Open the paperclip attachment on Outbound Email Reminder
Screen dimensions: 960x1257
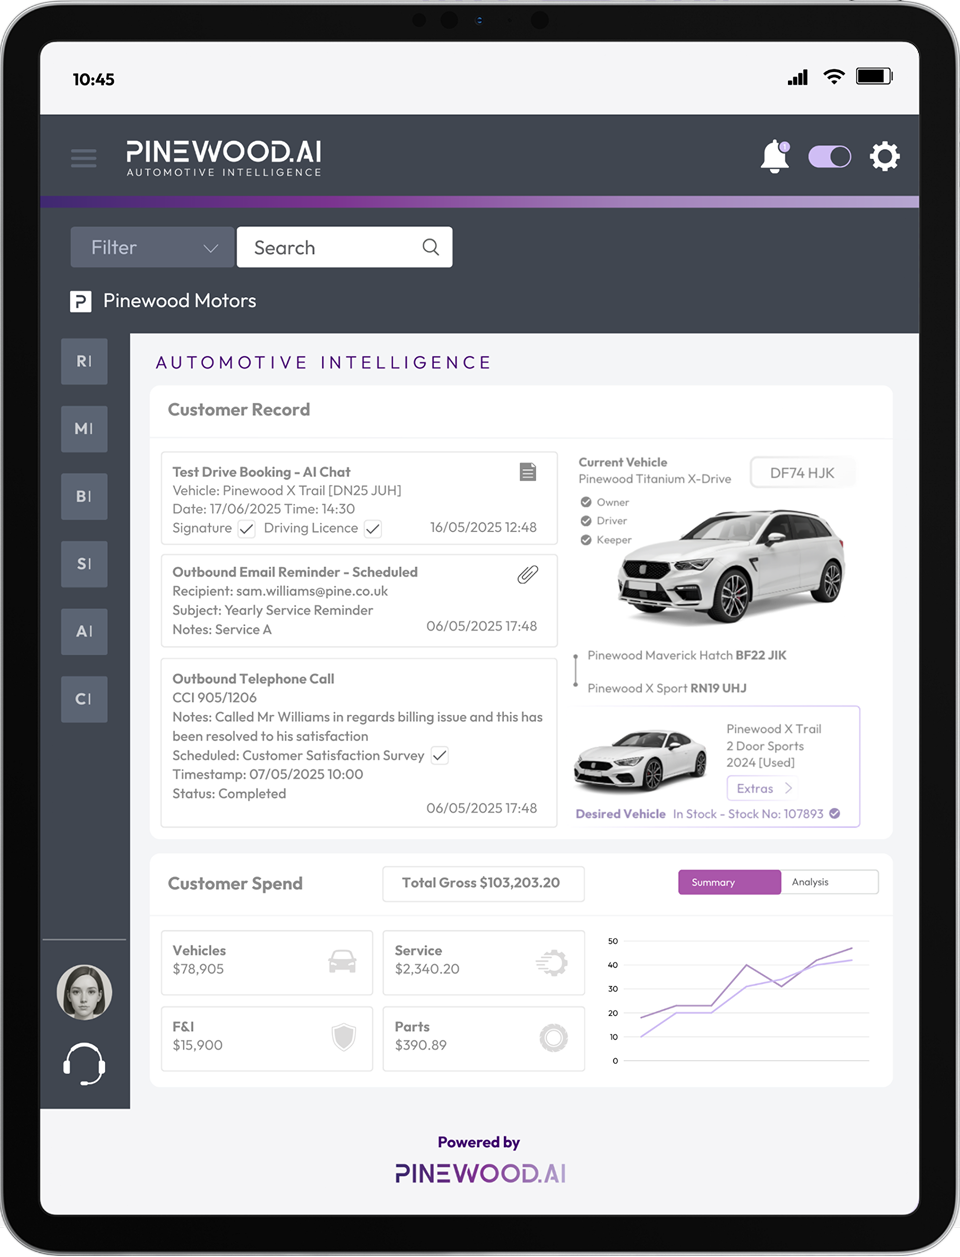click(527, 574)
